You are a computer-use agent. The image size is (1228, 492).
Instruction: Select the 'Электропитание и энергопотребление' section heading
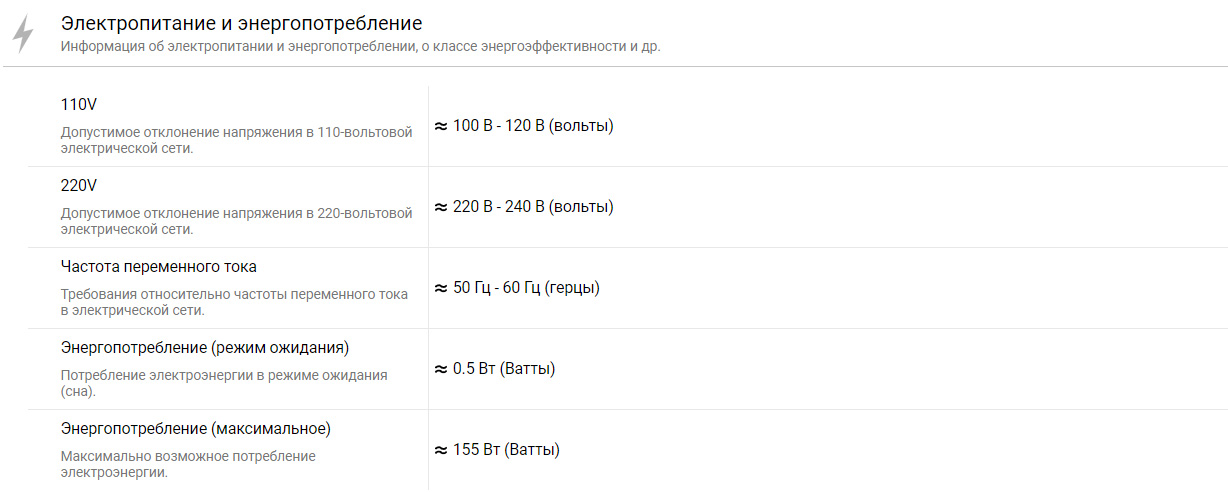[x=241, y=22]
